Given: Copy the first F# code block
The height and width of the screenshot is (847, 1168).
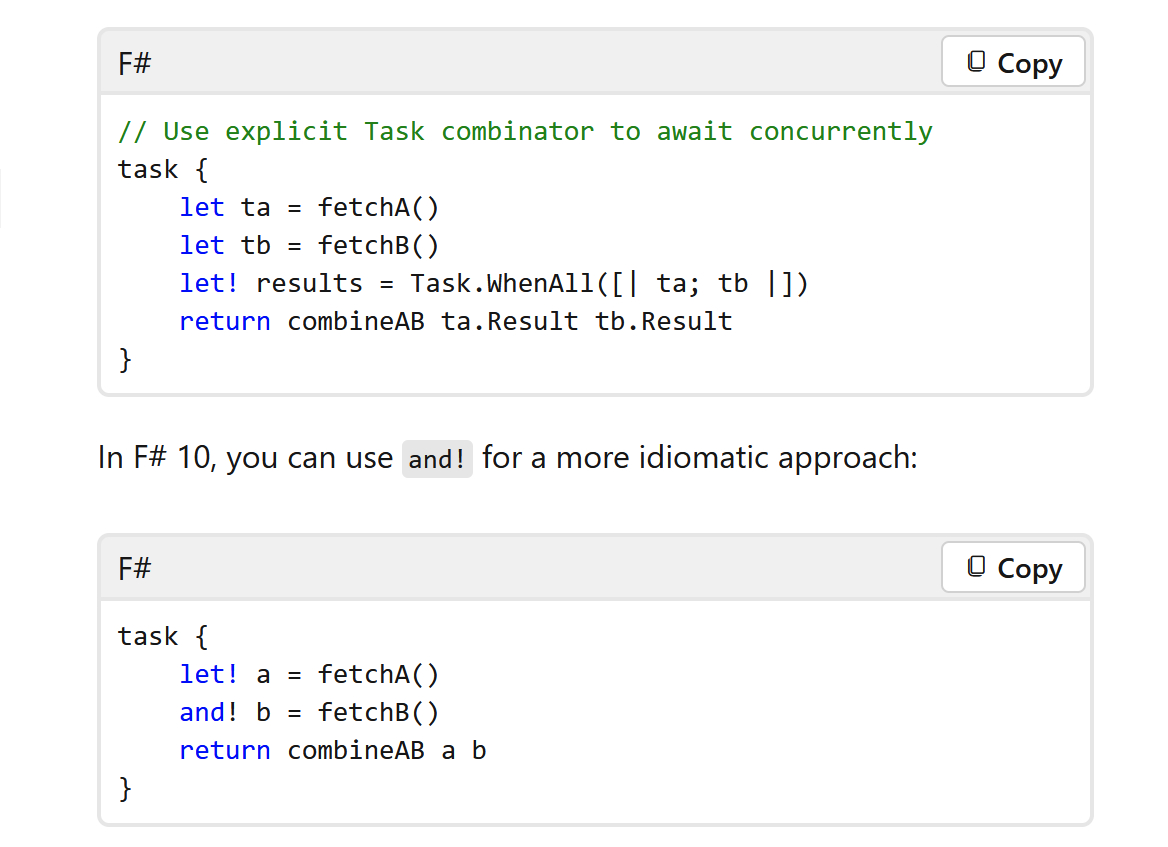Looking at the screenshot, I should pos(1013,63).
